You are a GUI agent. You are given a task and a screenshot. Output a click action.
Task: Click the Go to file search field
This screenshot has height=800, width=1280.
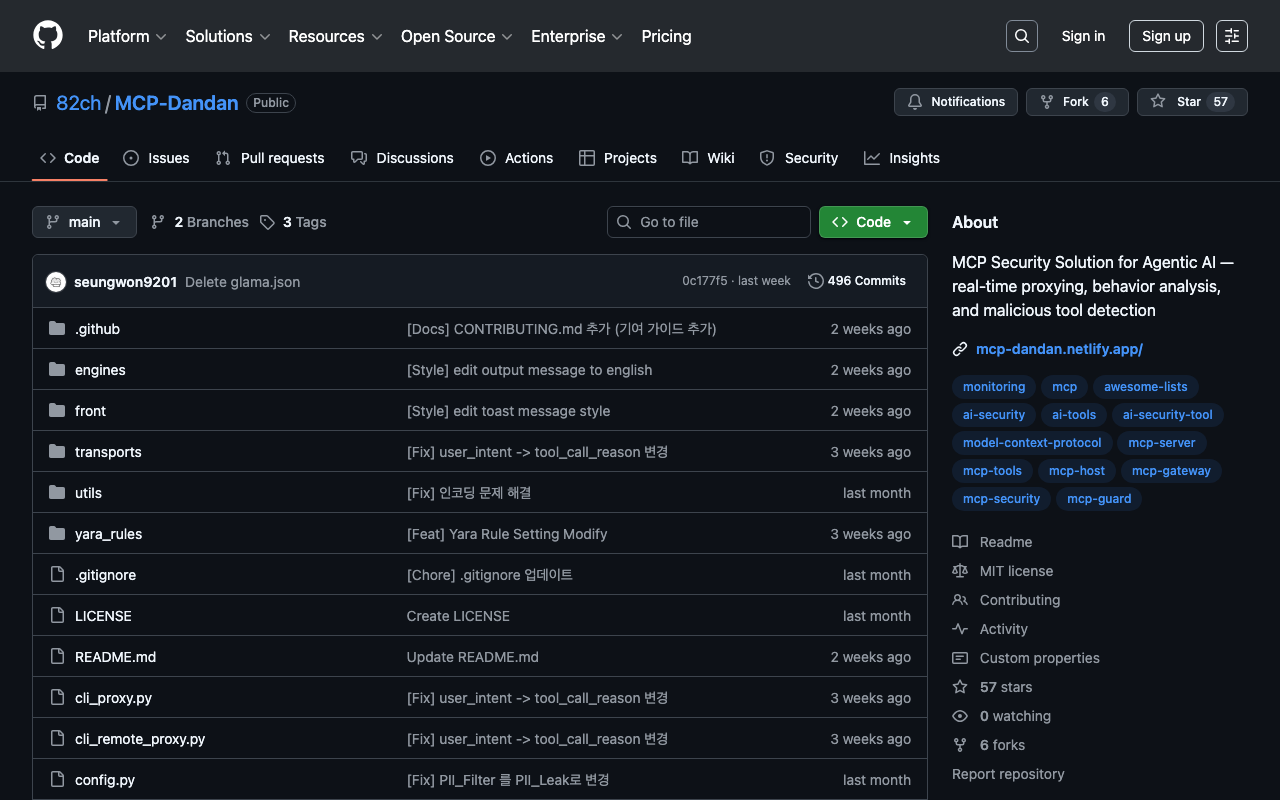(709, 222)
